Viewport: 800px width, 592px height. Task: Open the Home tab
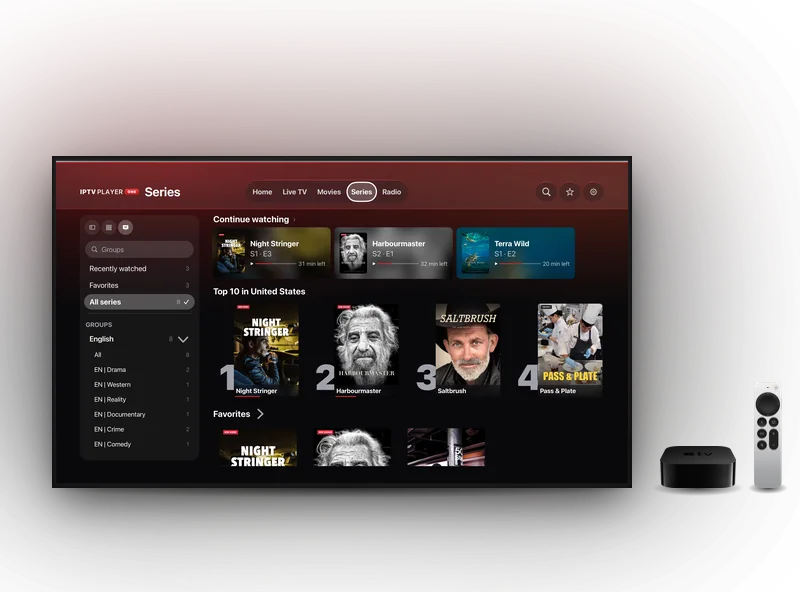tap(262, 192)
